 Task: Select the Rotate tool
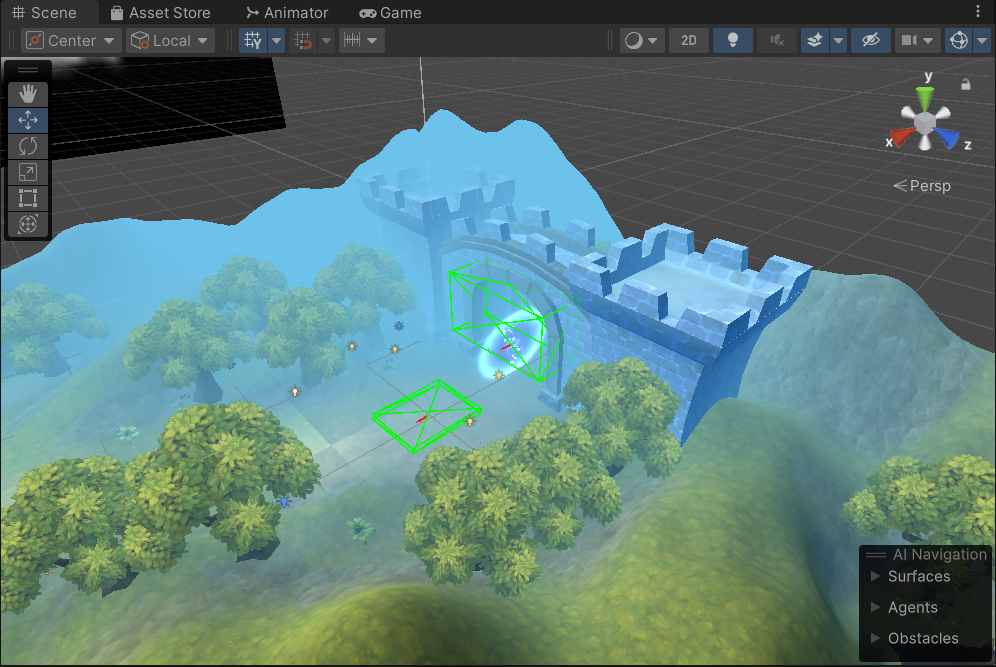coord(28,146)
